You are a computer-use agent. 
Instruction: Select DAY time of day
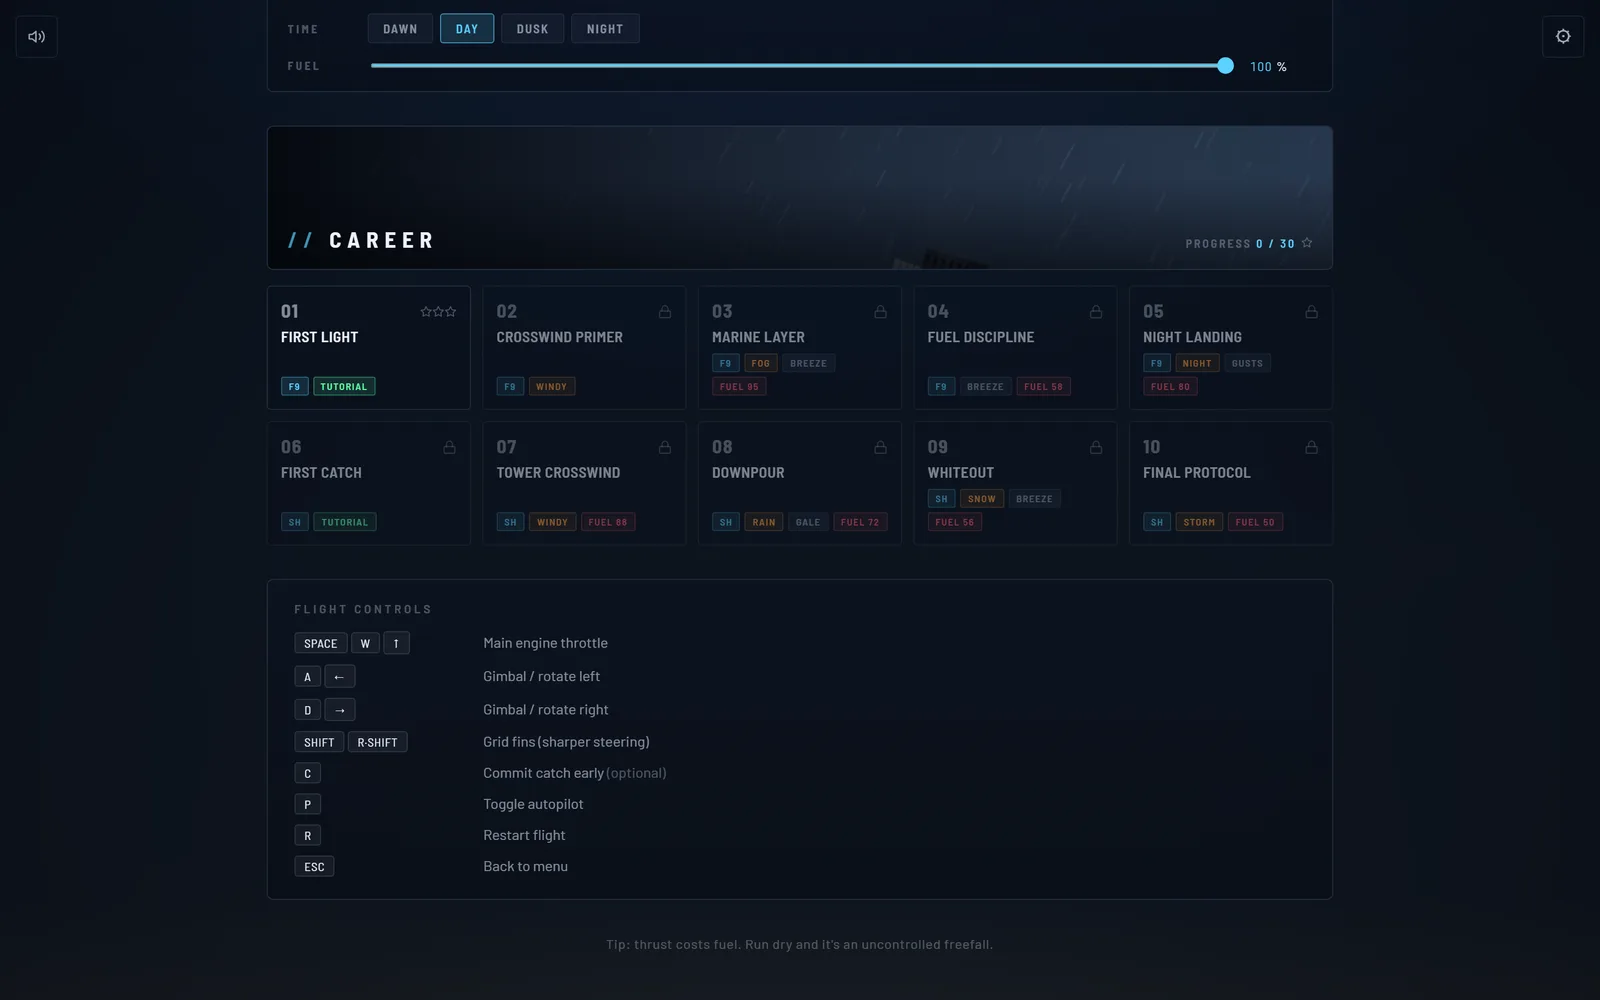pos(467,29)
